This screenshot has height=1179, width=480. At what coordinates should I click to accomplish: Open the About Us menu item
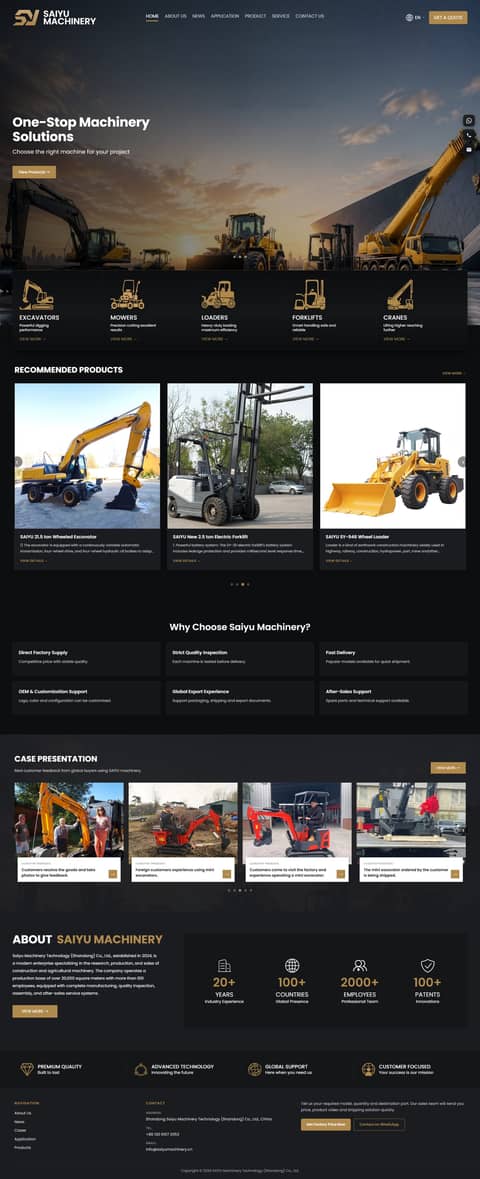(x=175, y=16)
